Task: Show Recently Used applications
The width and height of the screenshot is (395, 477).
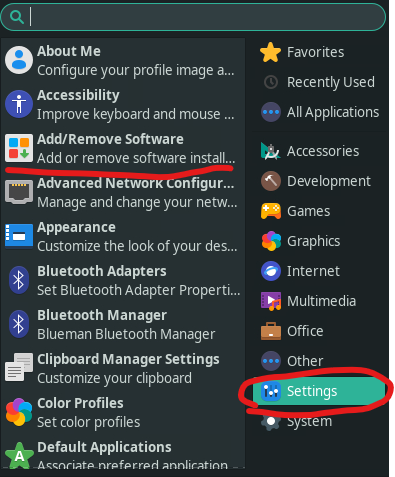Action: pyautogui.click(x=319, y=82)
